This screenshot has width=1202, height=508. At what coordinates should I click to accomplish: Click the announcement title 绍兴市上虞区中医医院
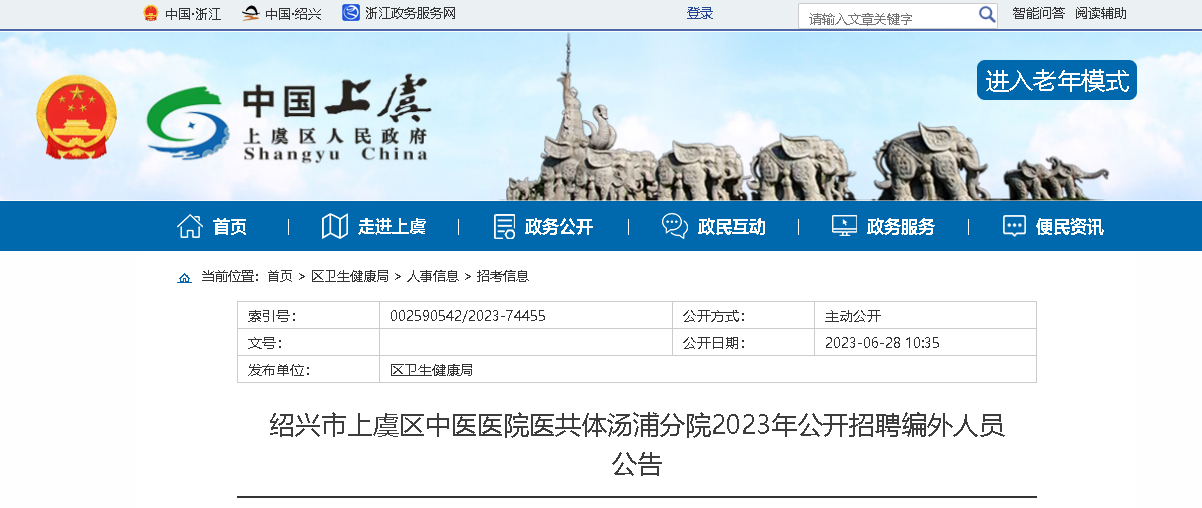click(637, 445)
